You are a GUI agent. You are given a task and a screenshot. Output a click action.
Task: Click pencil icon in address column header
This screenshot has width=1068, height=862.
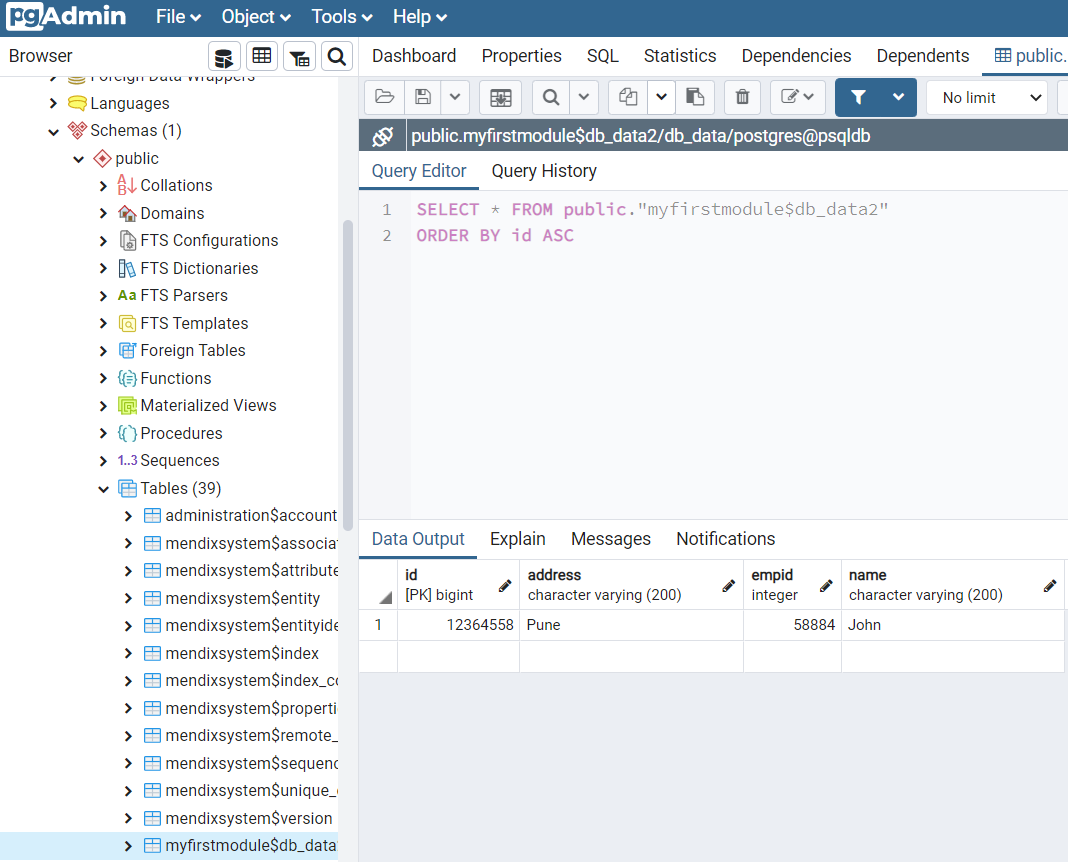(728, 586)
